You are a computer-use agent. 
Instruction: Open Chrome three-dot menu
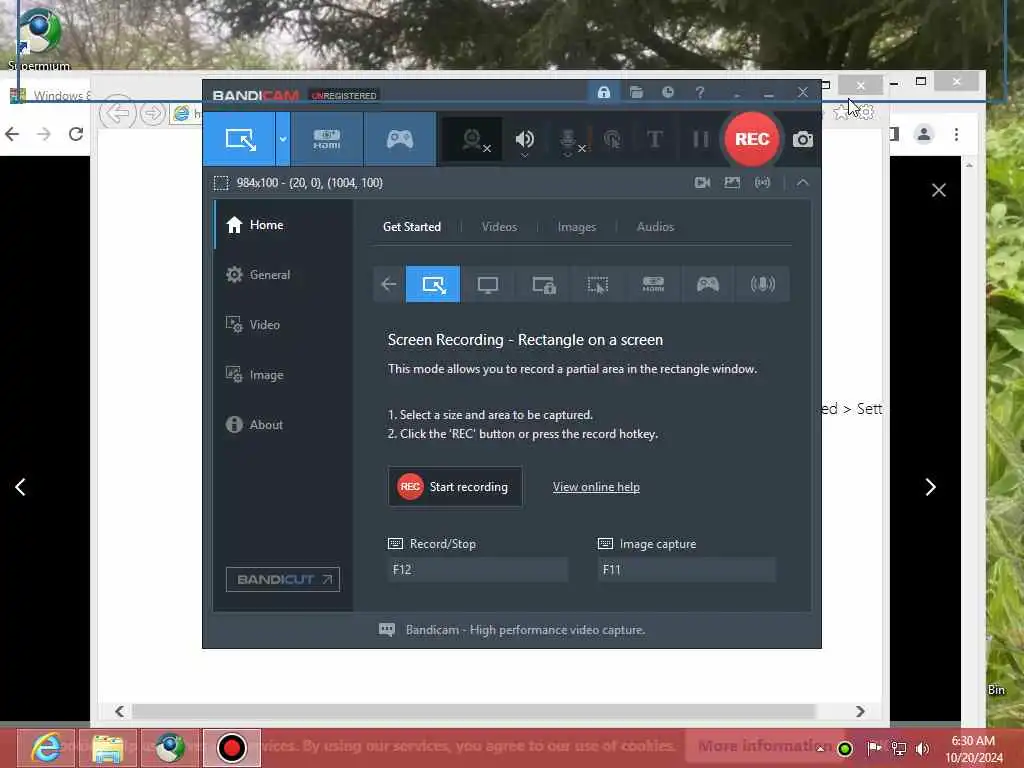click(x=956, y=135)
